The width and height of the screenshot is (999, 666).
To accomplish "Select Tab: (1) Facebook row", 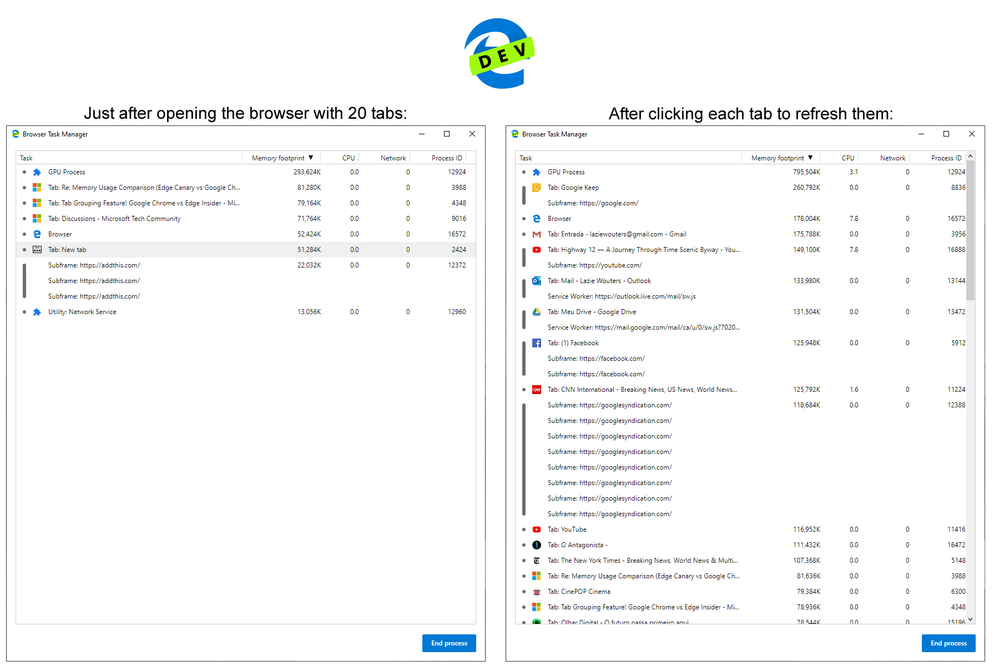I will (741, 343).
